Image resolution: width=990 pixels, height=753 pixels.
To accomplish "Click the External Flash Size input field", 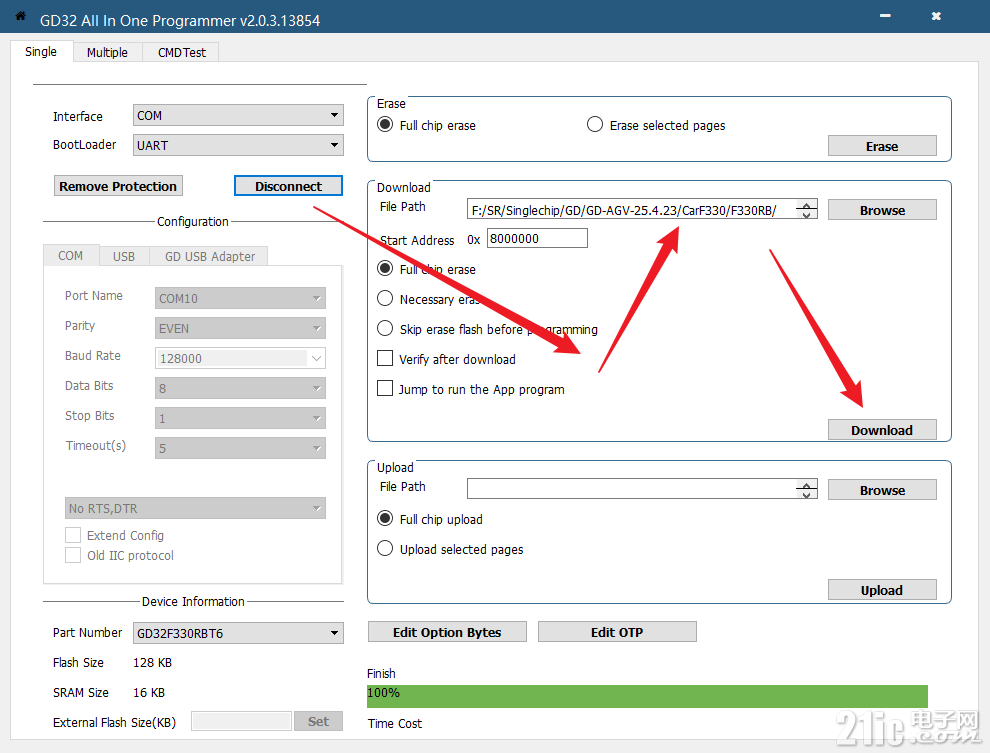I will click(x=242, y=721).
